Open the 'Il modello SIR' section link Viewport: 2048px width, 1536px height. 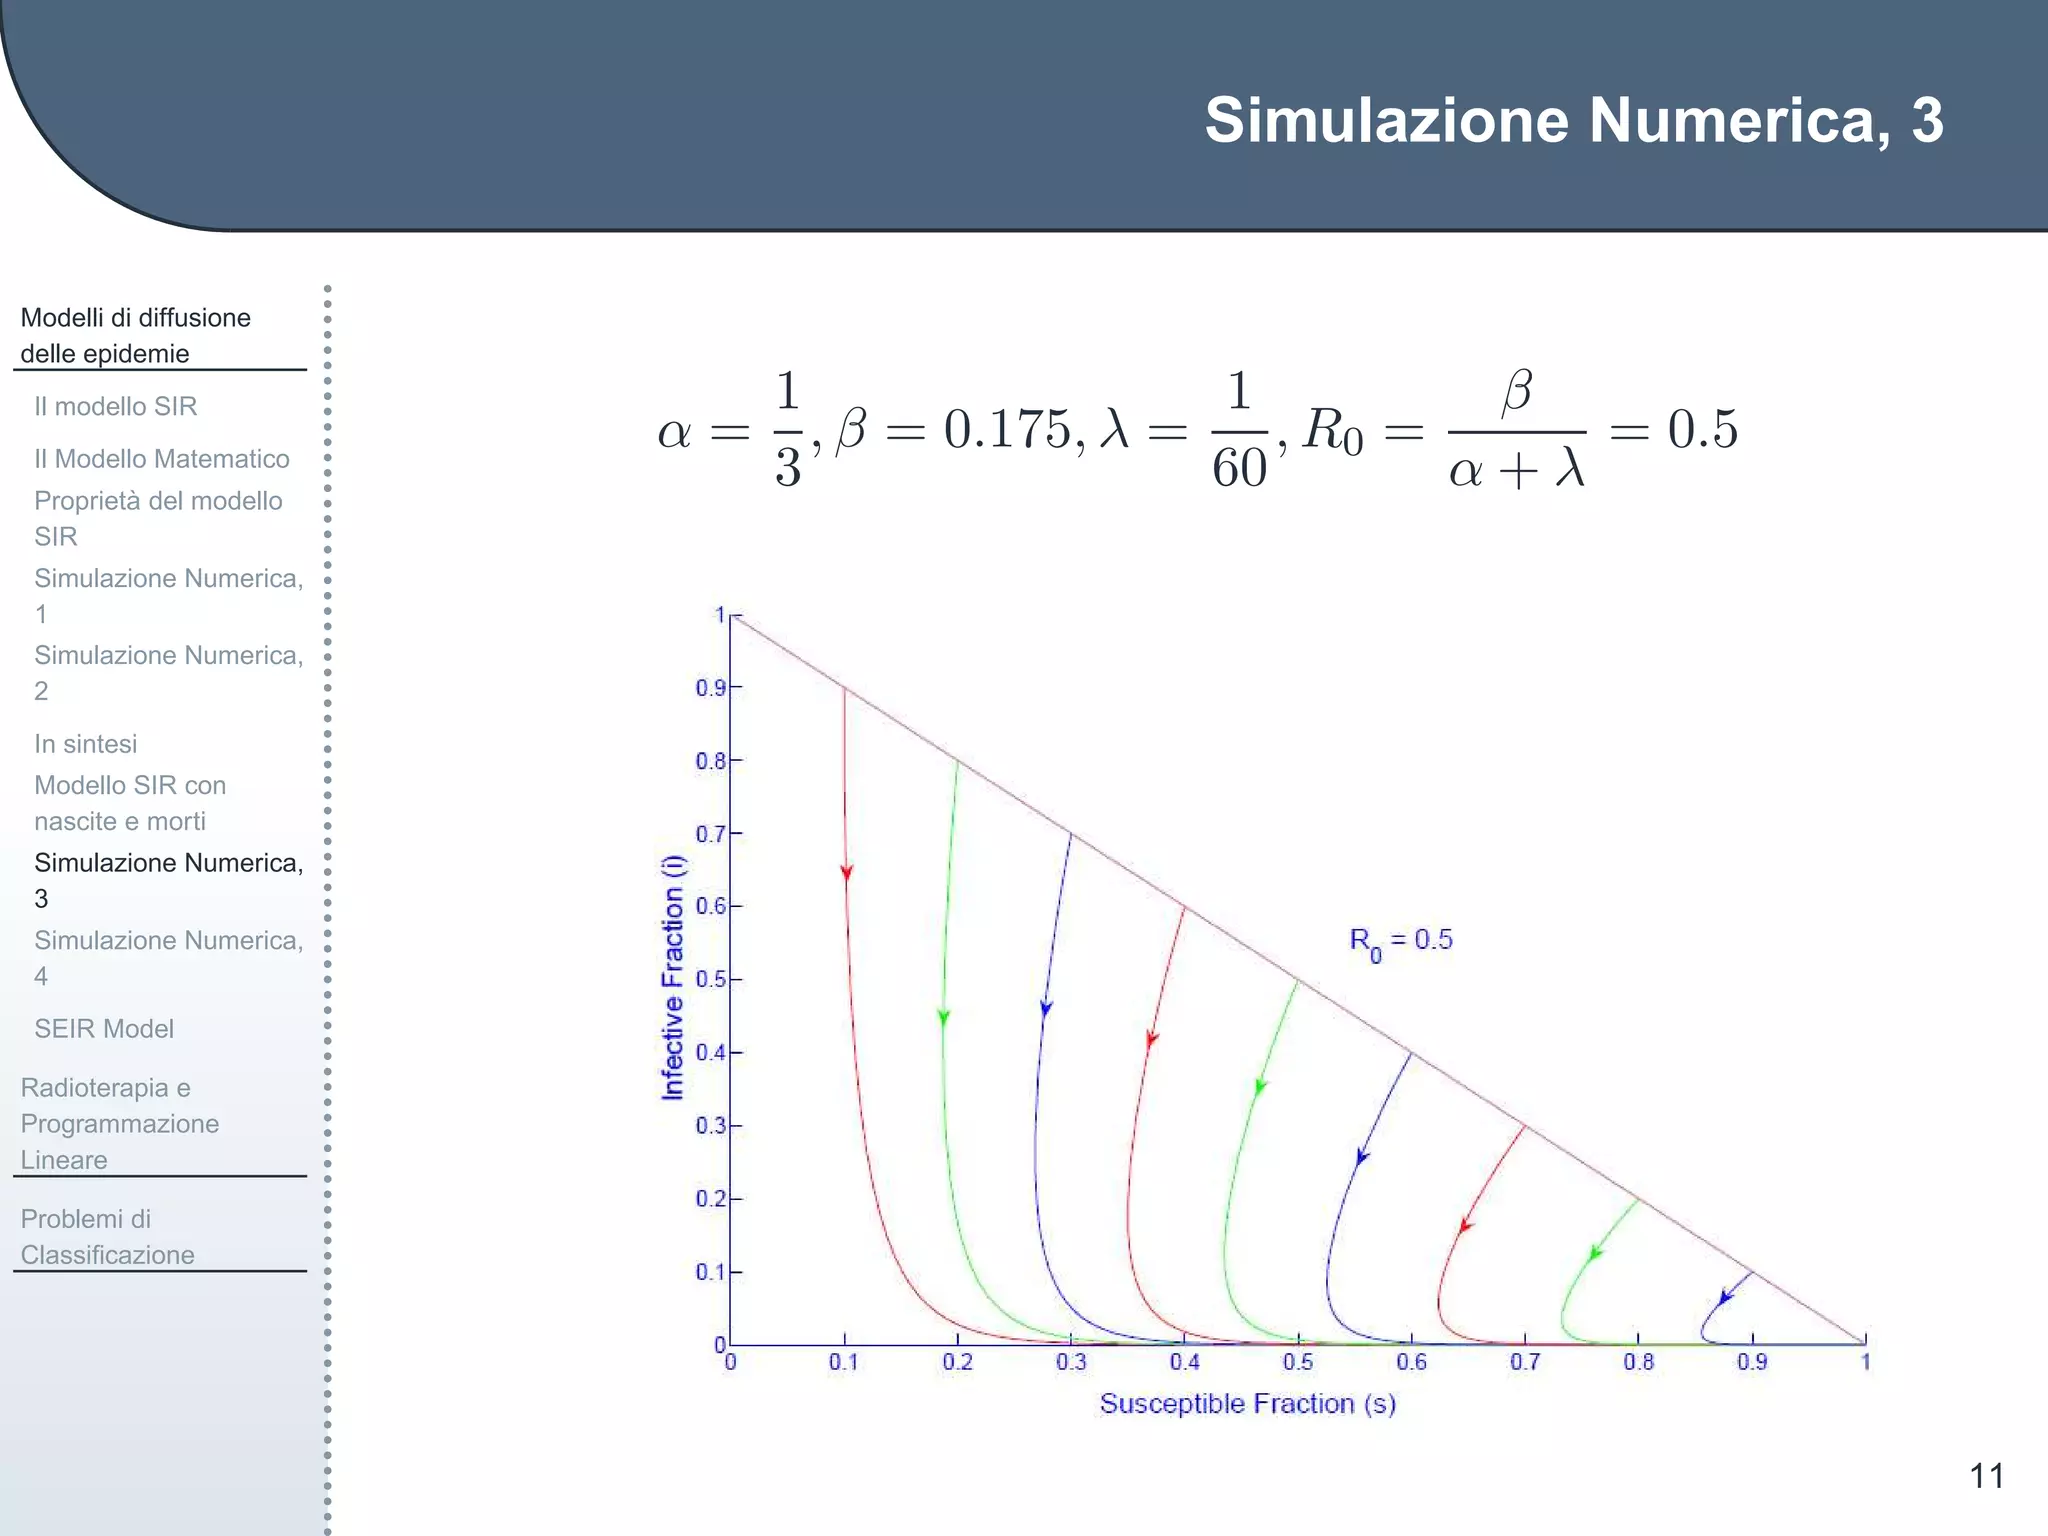pyautogui.click(x=115, y=406)
